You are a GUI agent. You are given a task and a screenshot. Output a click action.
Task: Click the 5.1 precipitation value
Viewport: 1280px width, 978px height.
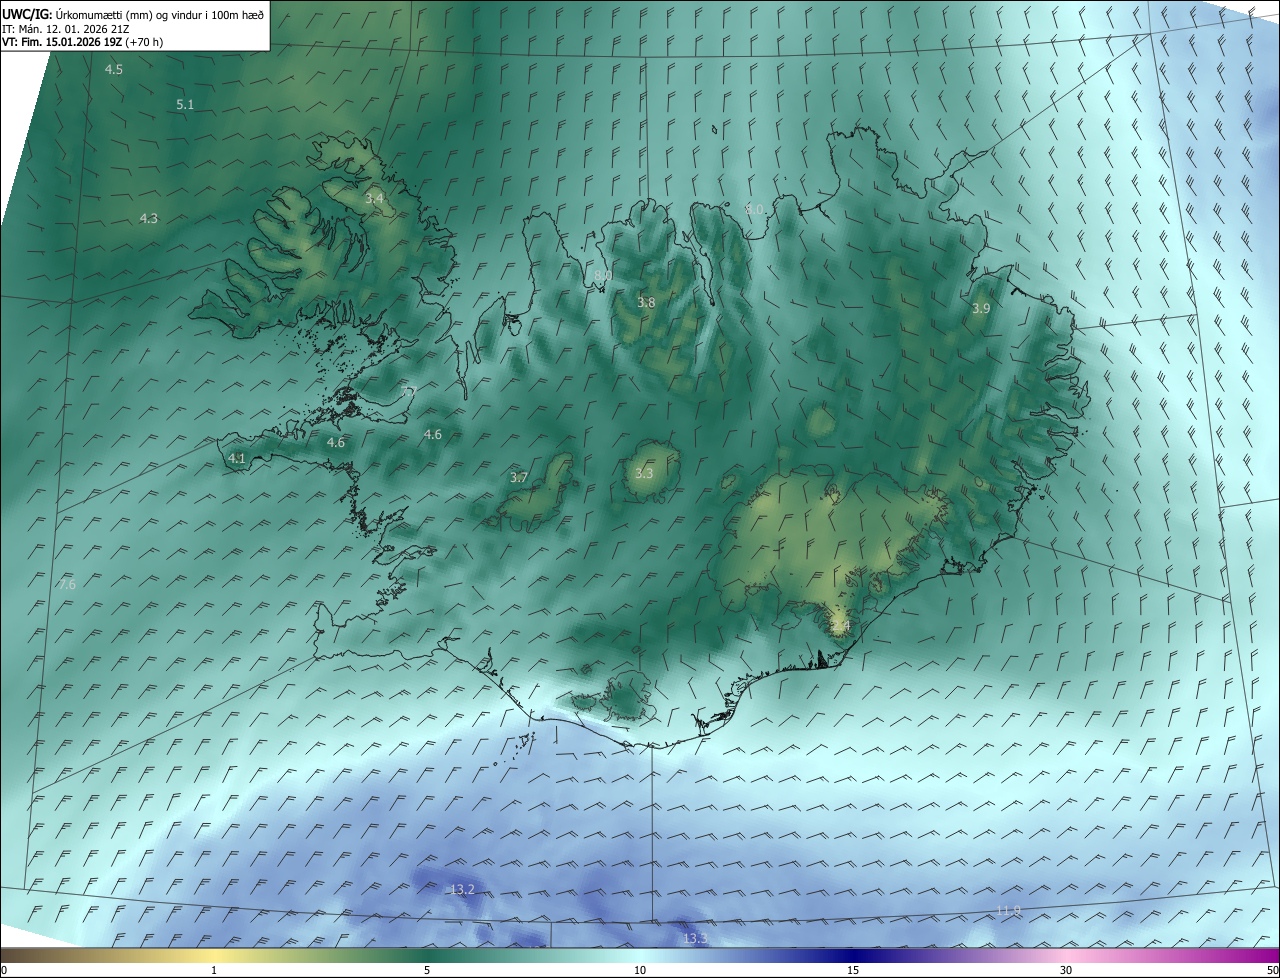coord(185,104)
